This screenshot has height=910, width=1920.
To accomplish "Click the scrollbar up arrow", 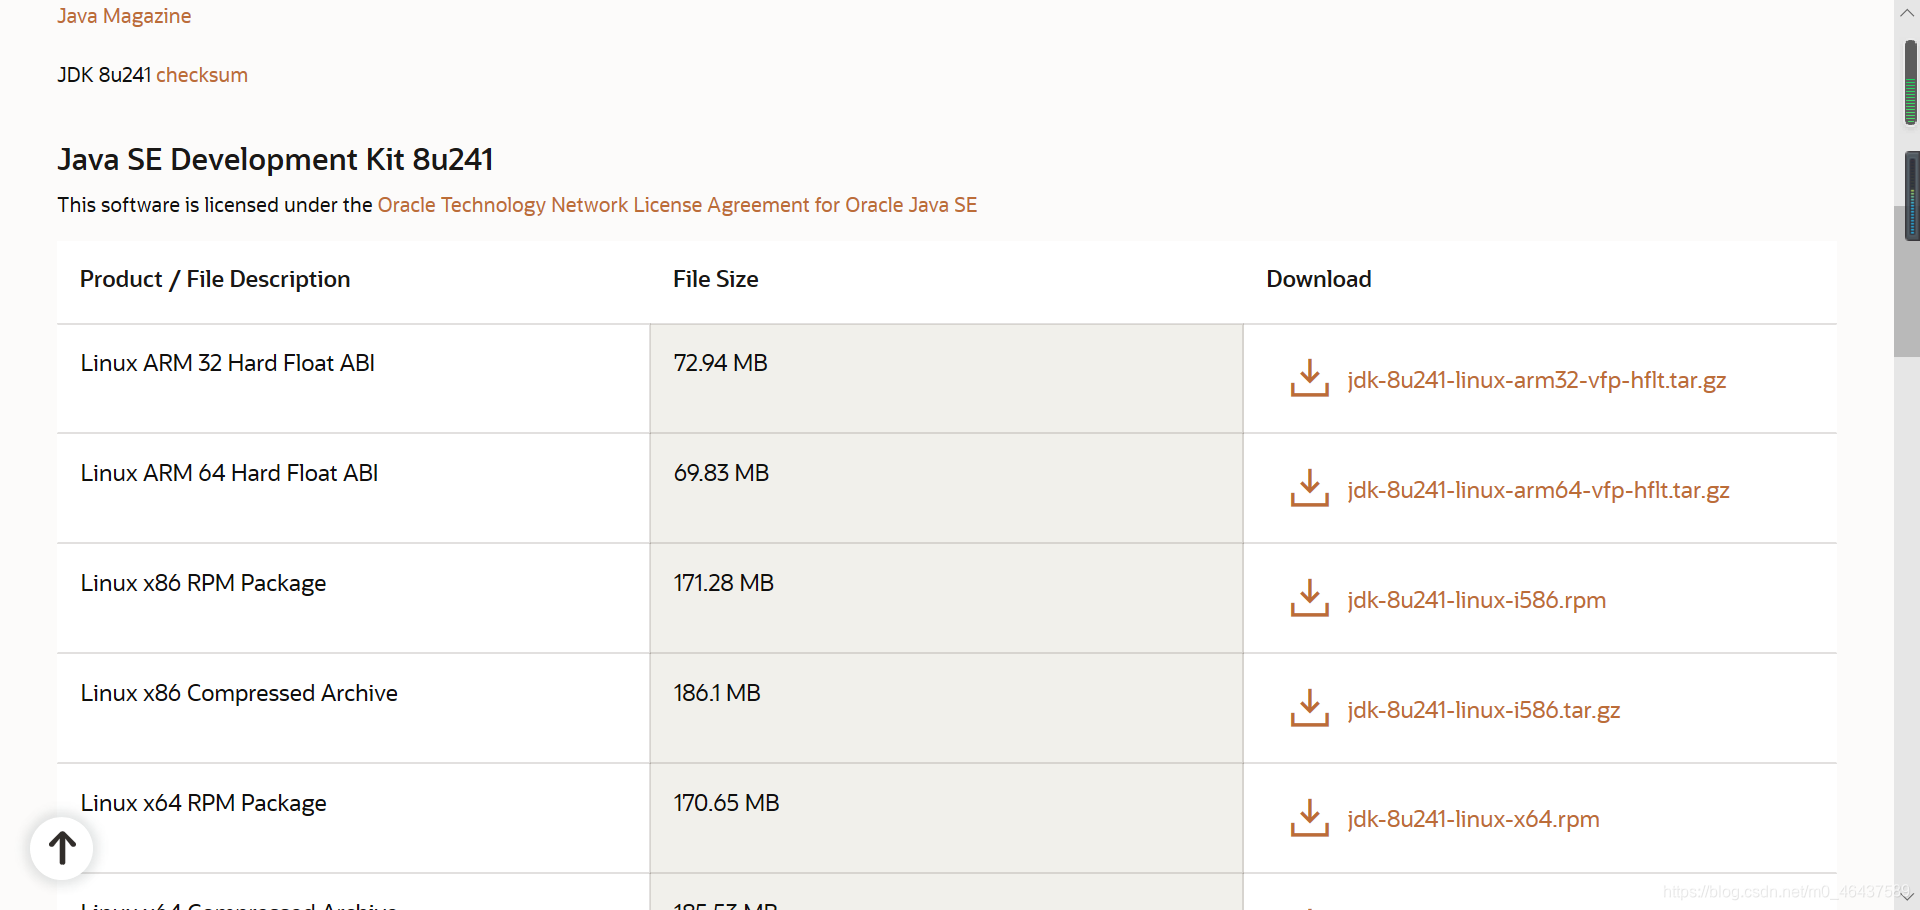I will 1907,13.
